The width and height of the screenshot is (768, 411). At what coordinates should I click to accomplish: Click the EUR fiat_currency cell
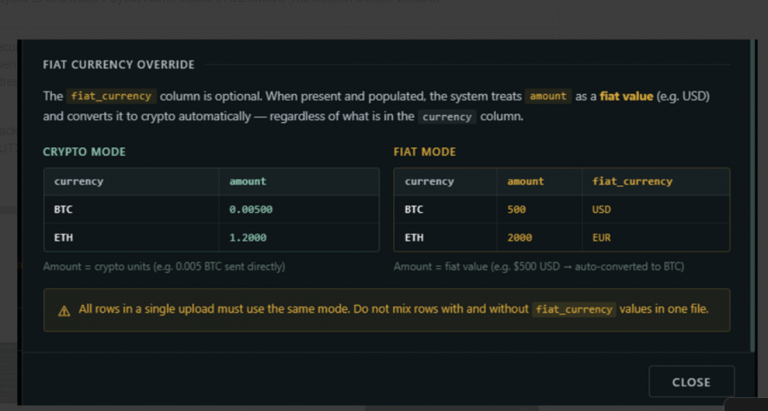pyautogui.click(x=656, y=238)
